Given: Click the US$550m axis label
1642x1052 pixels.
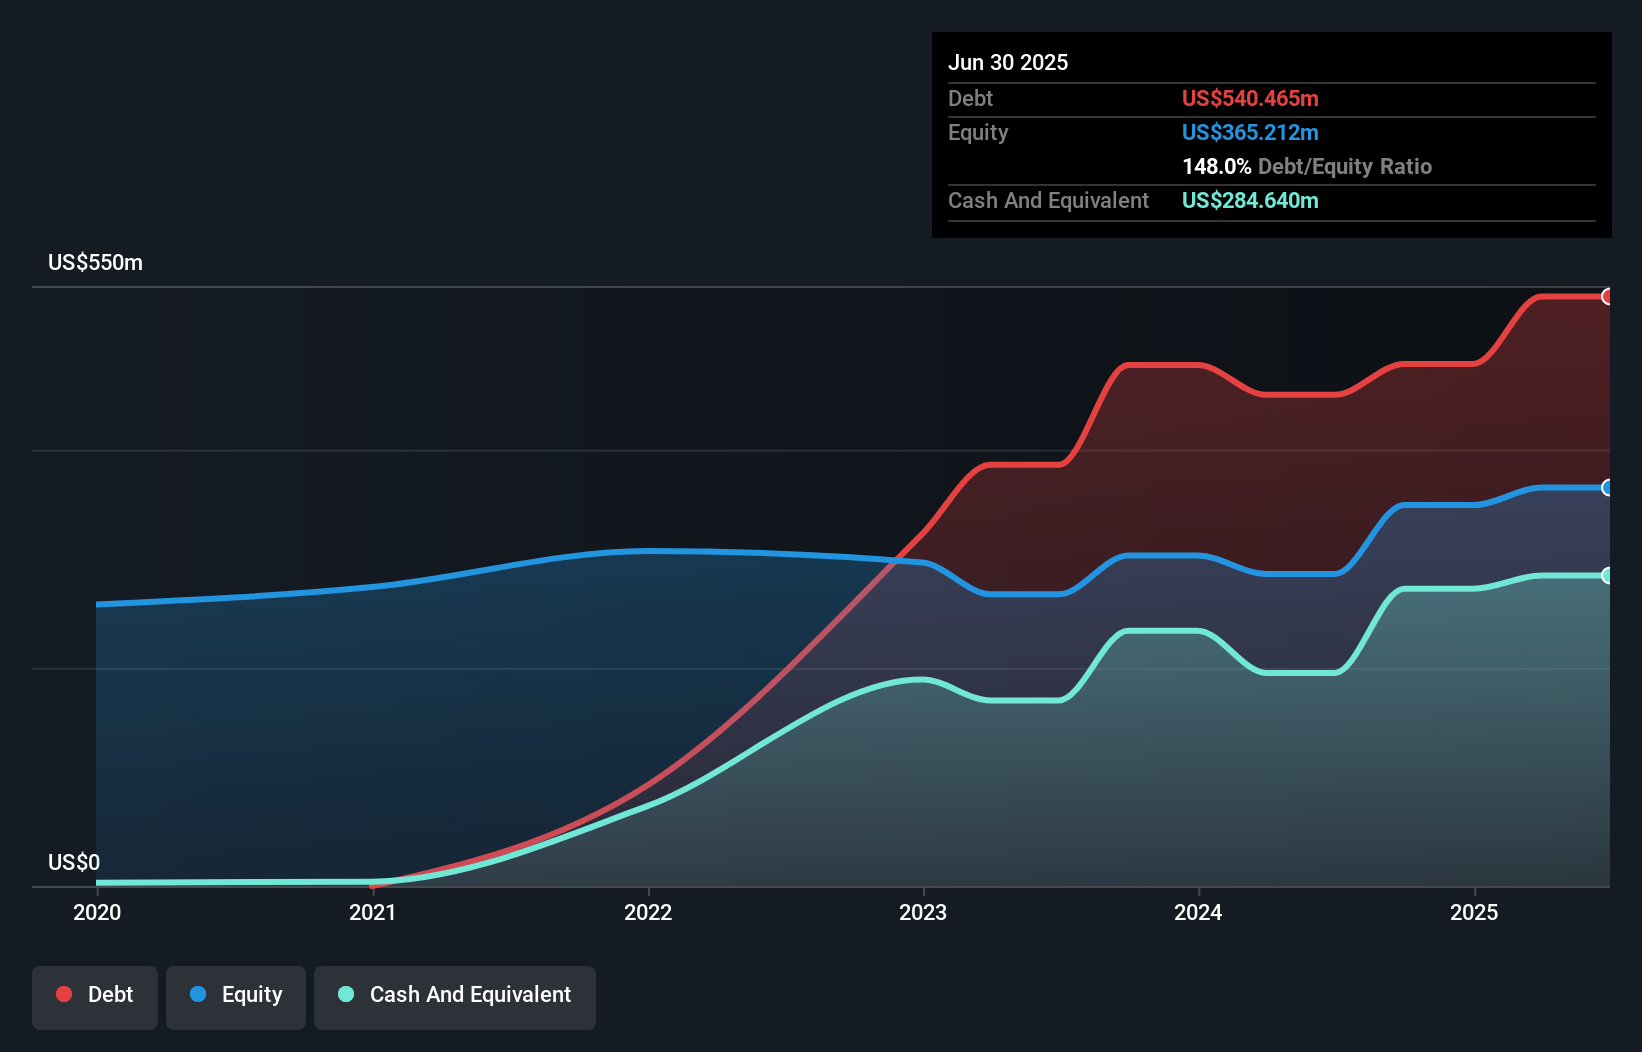Looking at the screenshot, I should 95,262.
